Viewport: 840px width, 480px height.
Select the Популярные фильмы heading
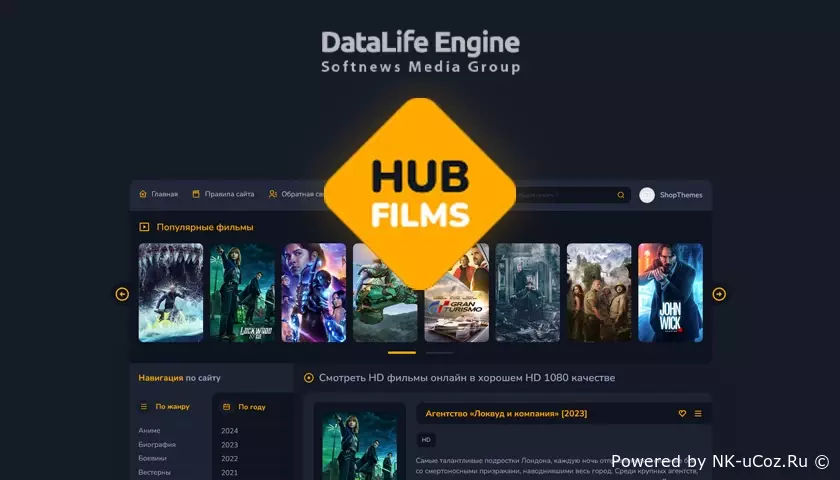(205, 227)
